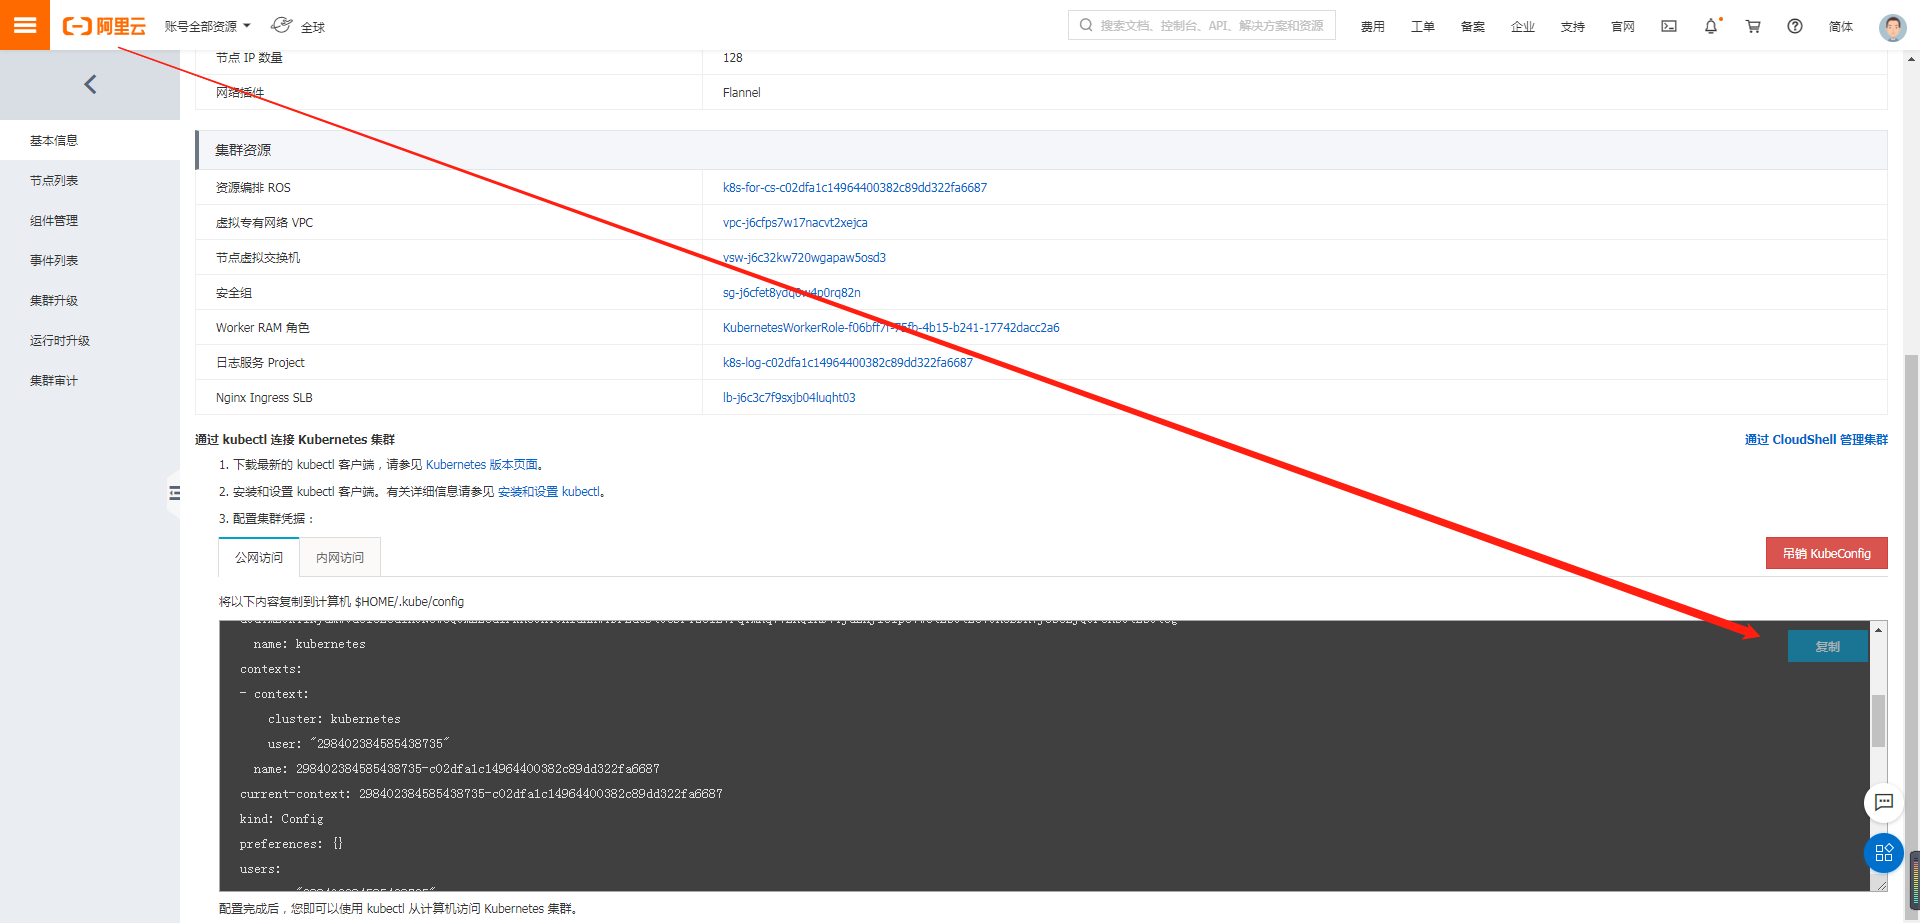The image size is (1920, 923).
Task: Open the shopping cart icon
Action: pyautogui.click(x=1753, y=26)
